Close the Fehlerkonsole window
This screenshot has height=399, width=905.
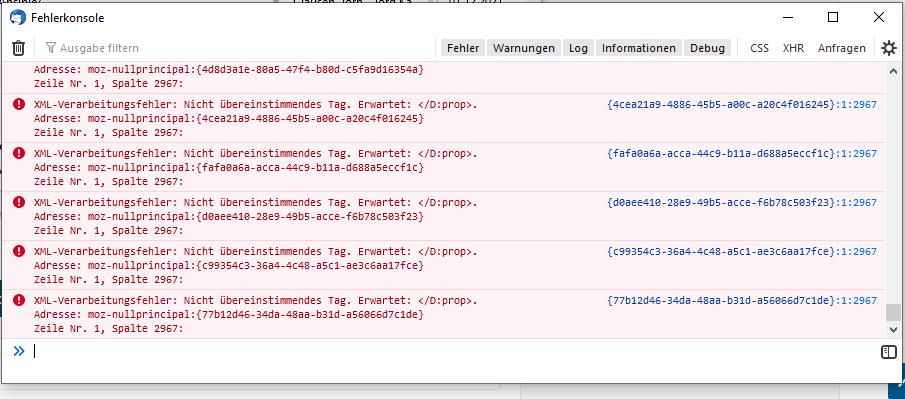tap(879, 17)
